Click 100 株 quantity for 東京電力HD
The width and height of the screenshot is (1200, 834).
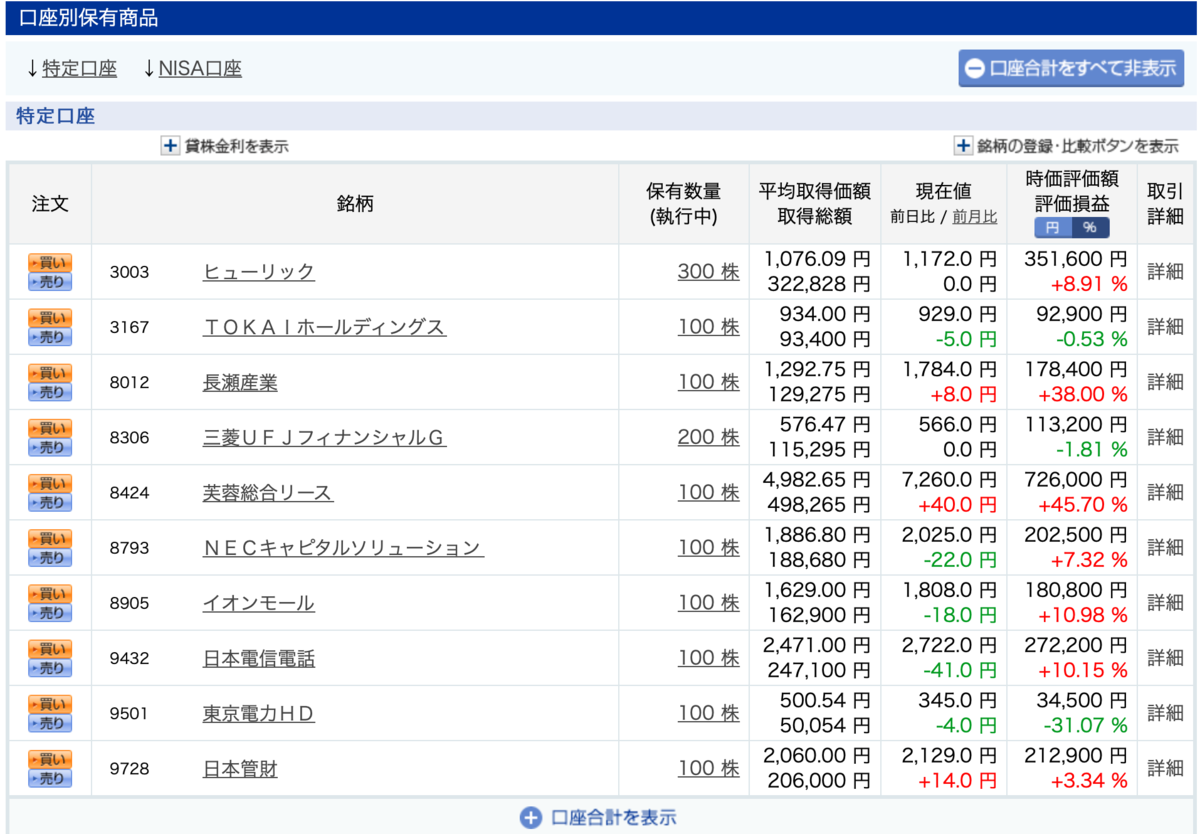click(708, 713)
